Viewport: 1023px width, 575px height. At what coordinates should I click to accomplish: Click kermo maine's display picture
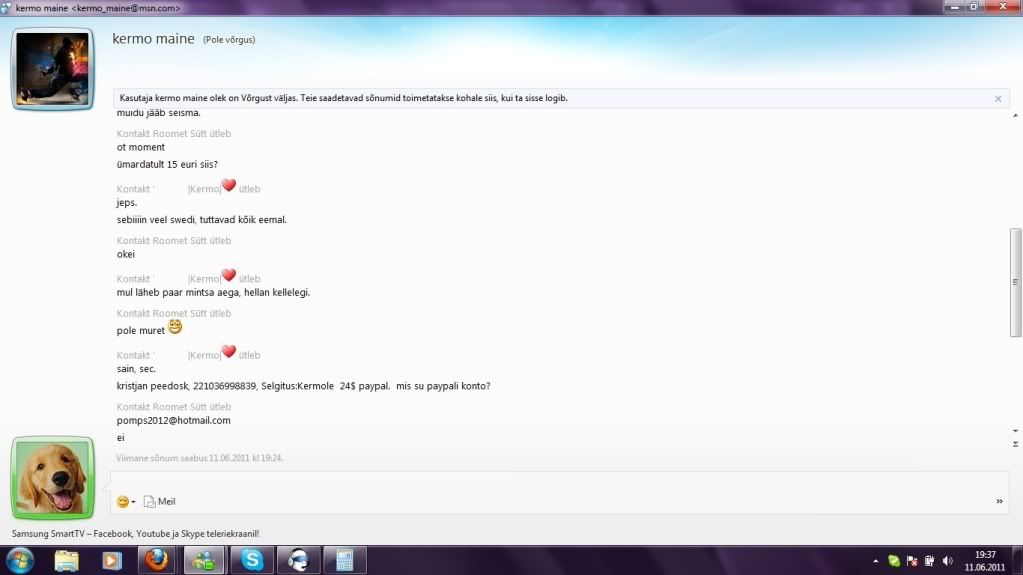click(x=52, y=68)
